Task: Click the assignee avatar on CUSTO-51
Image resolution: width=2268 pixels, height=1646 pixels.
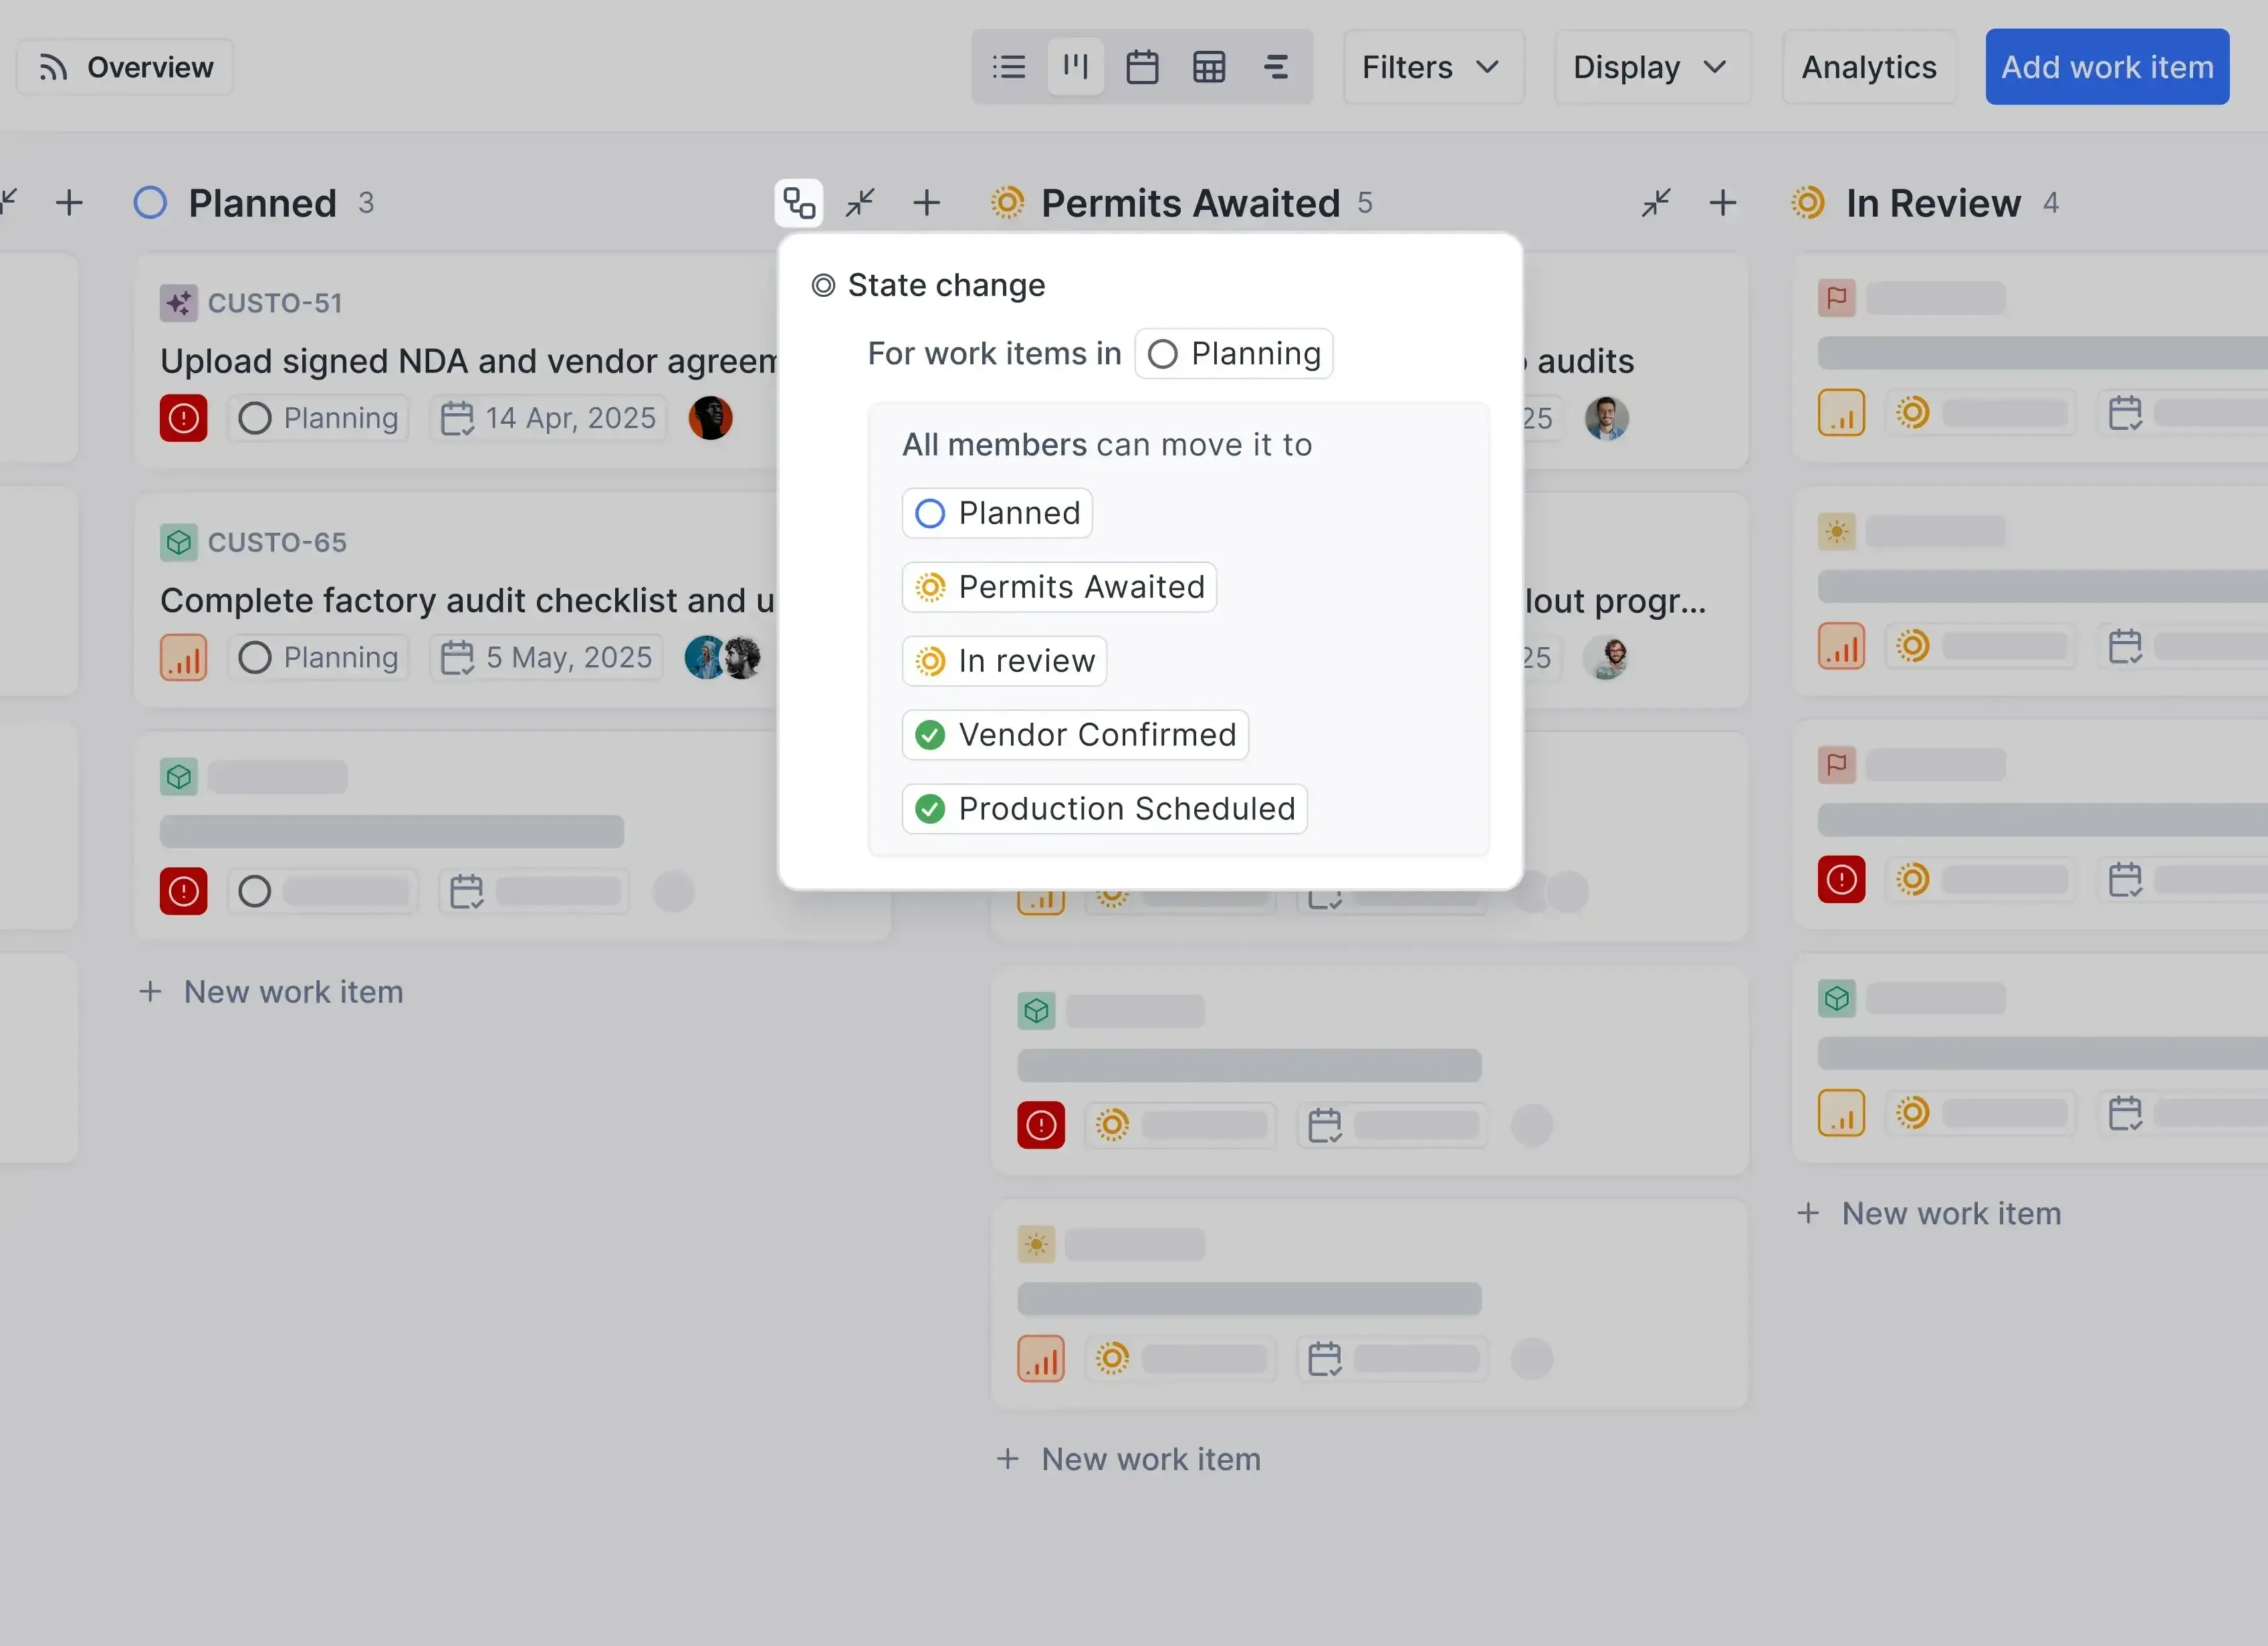Action: [710, 418]
